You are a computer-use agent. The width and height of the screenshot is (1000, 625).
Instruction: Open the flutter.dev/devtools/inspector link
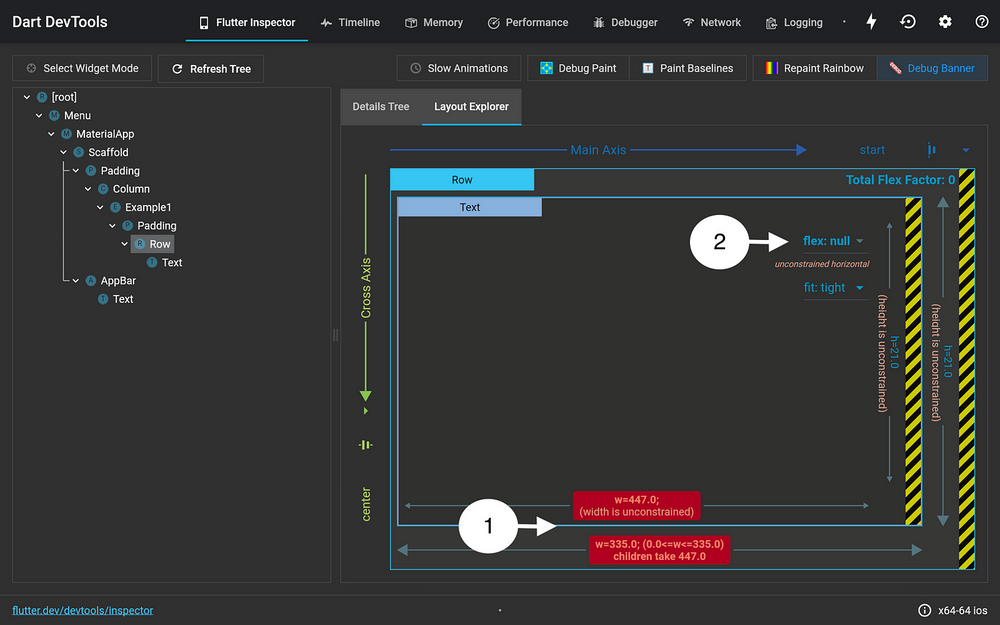point(82,610)
